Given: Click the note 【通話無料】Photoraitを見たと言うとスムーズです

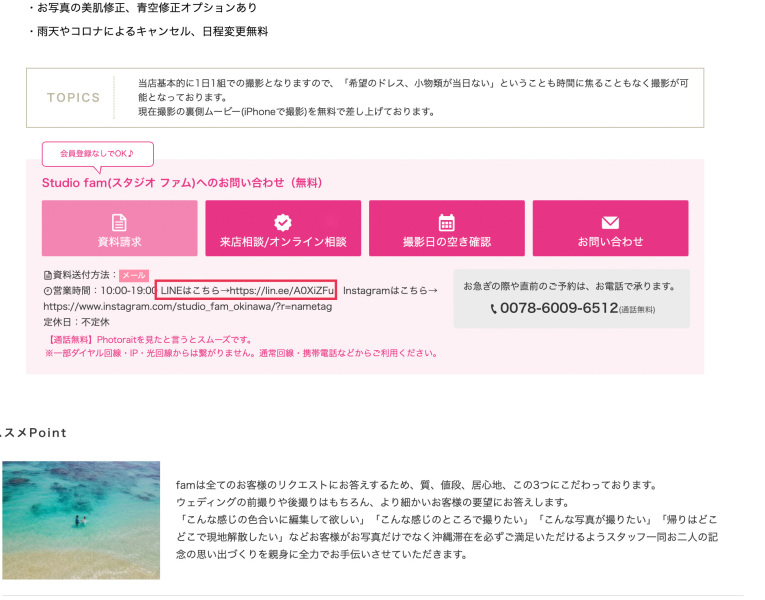Looking at the screenshot, I should (x=150, y=340).
